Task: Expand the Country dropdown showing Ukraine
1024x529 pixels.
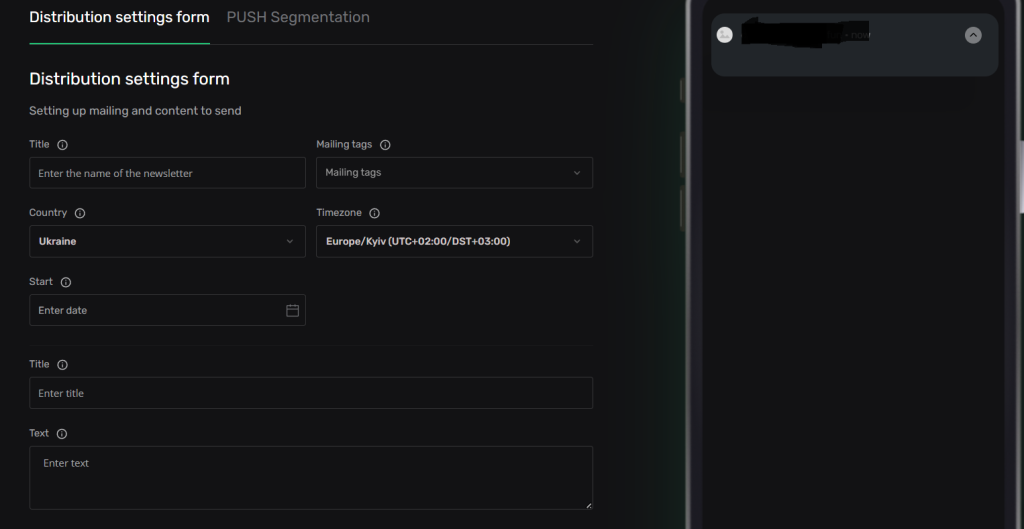Action: pos(167,241)
